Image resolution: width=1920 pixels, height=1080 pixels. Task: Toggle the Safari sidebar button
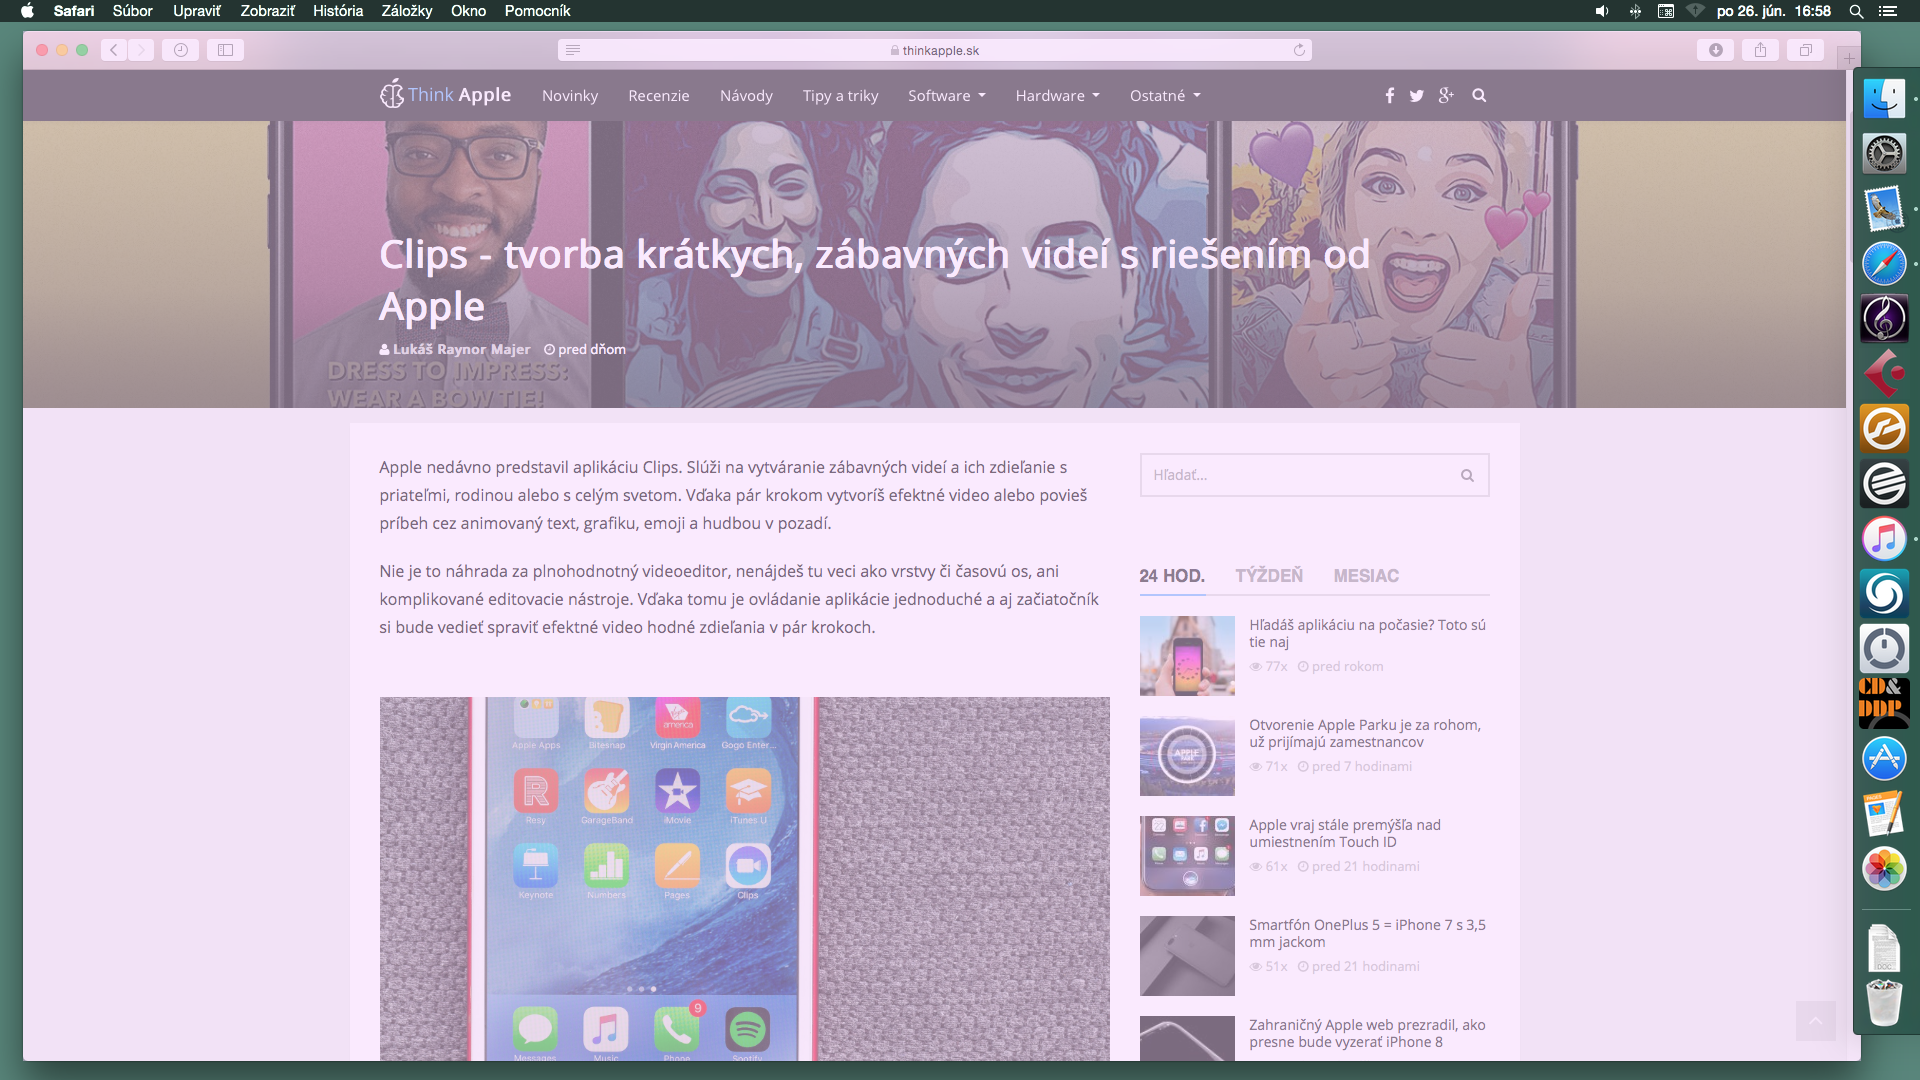226,50
